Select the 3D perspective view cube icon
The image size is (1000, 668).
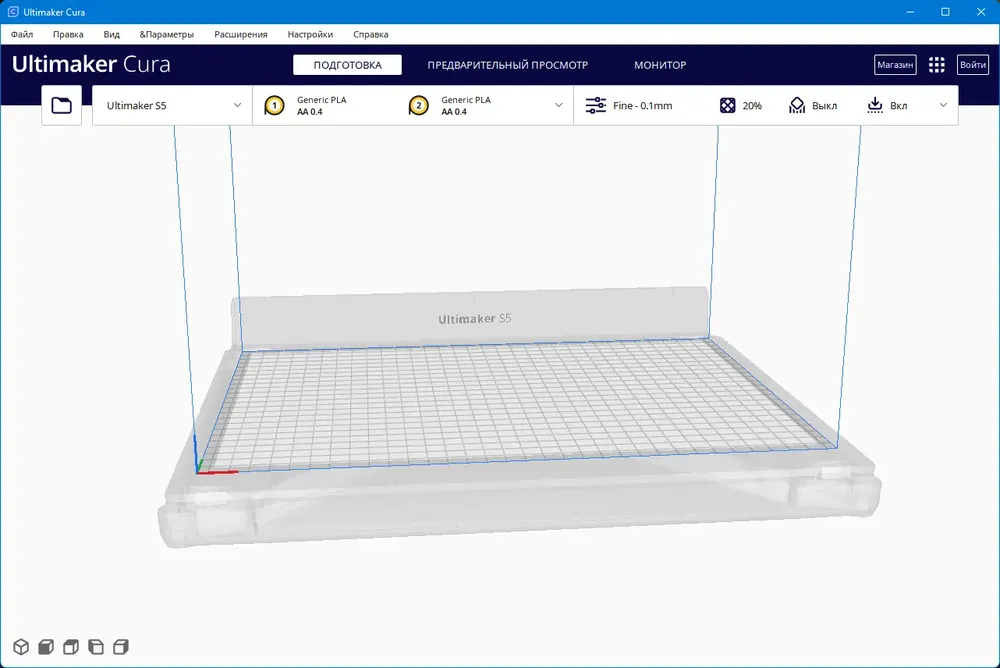pyautogui.click(x=21, y=647)
